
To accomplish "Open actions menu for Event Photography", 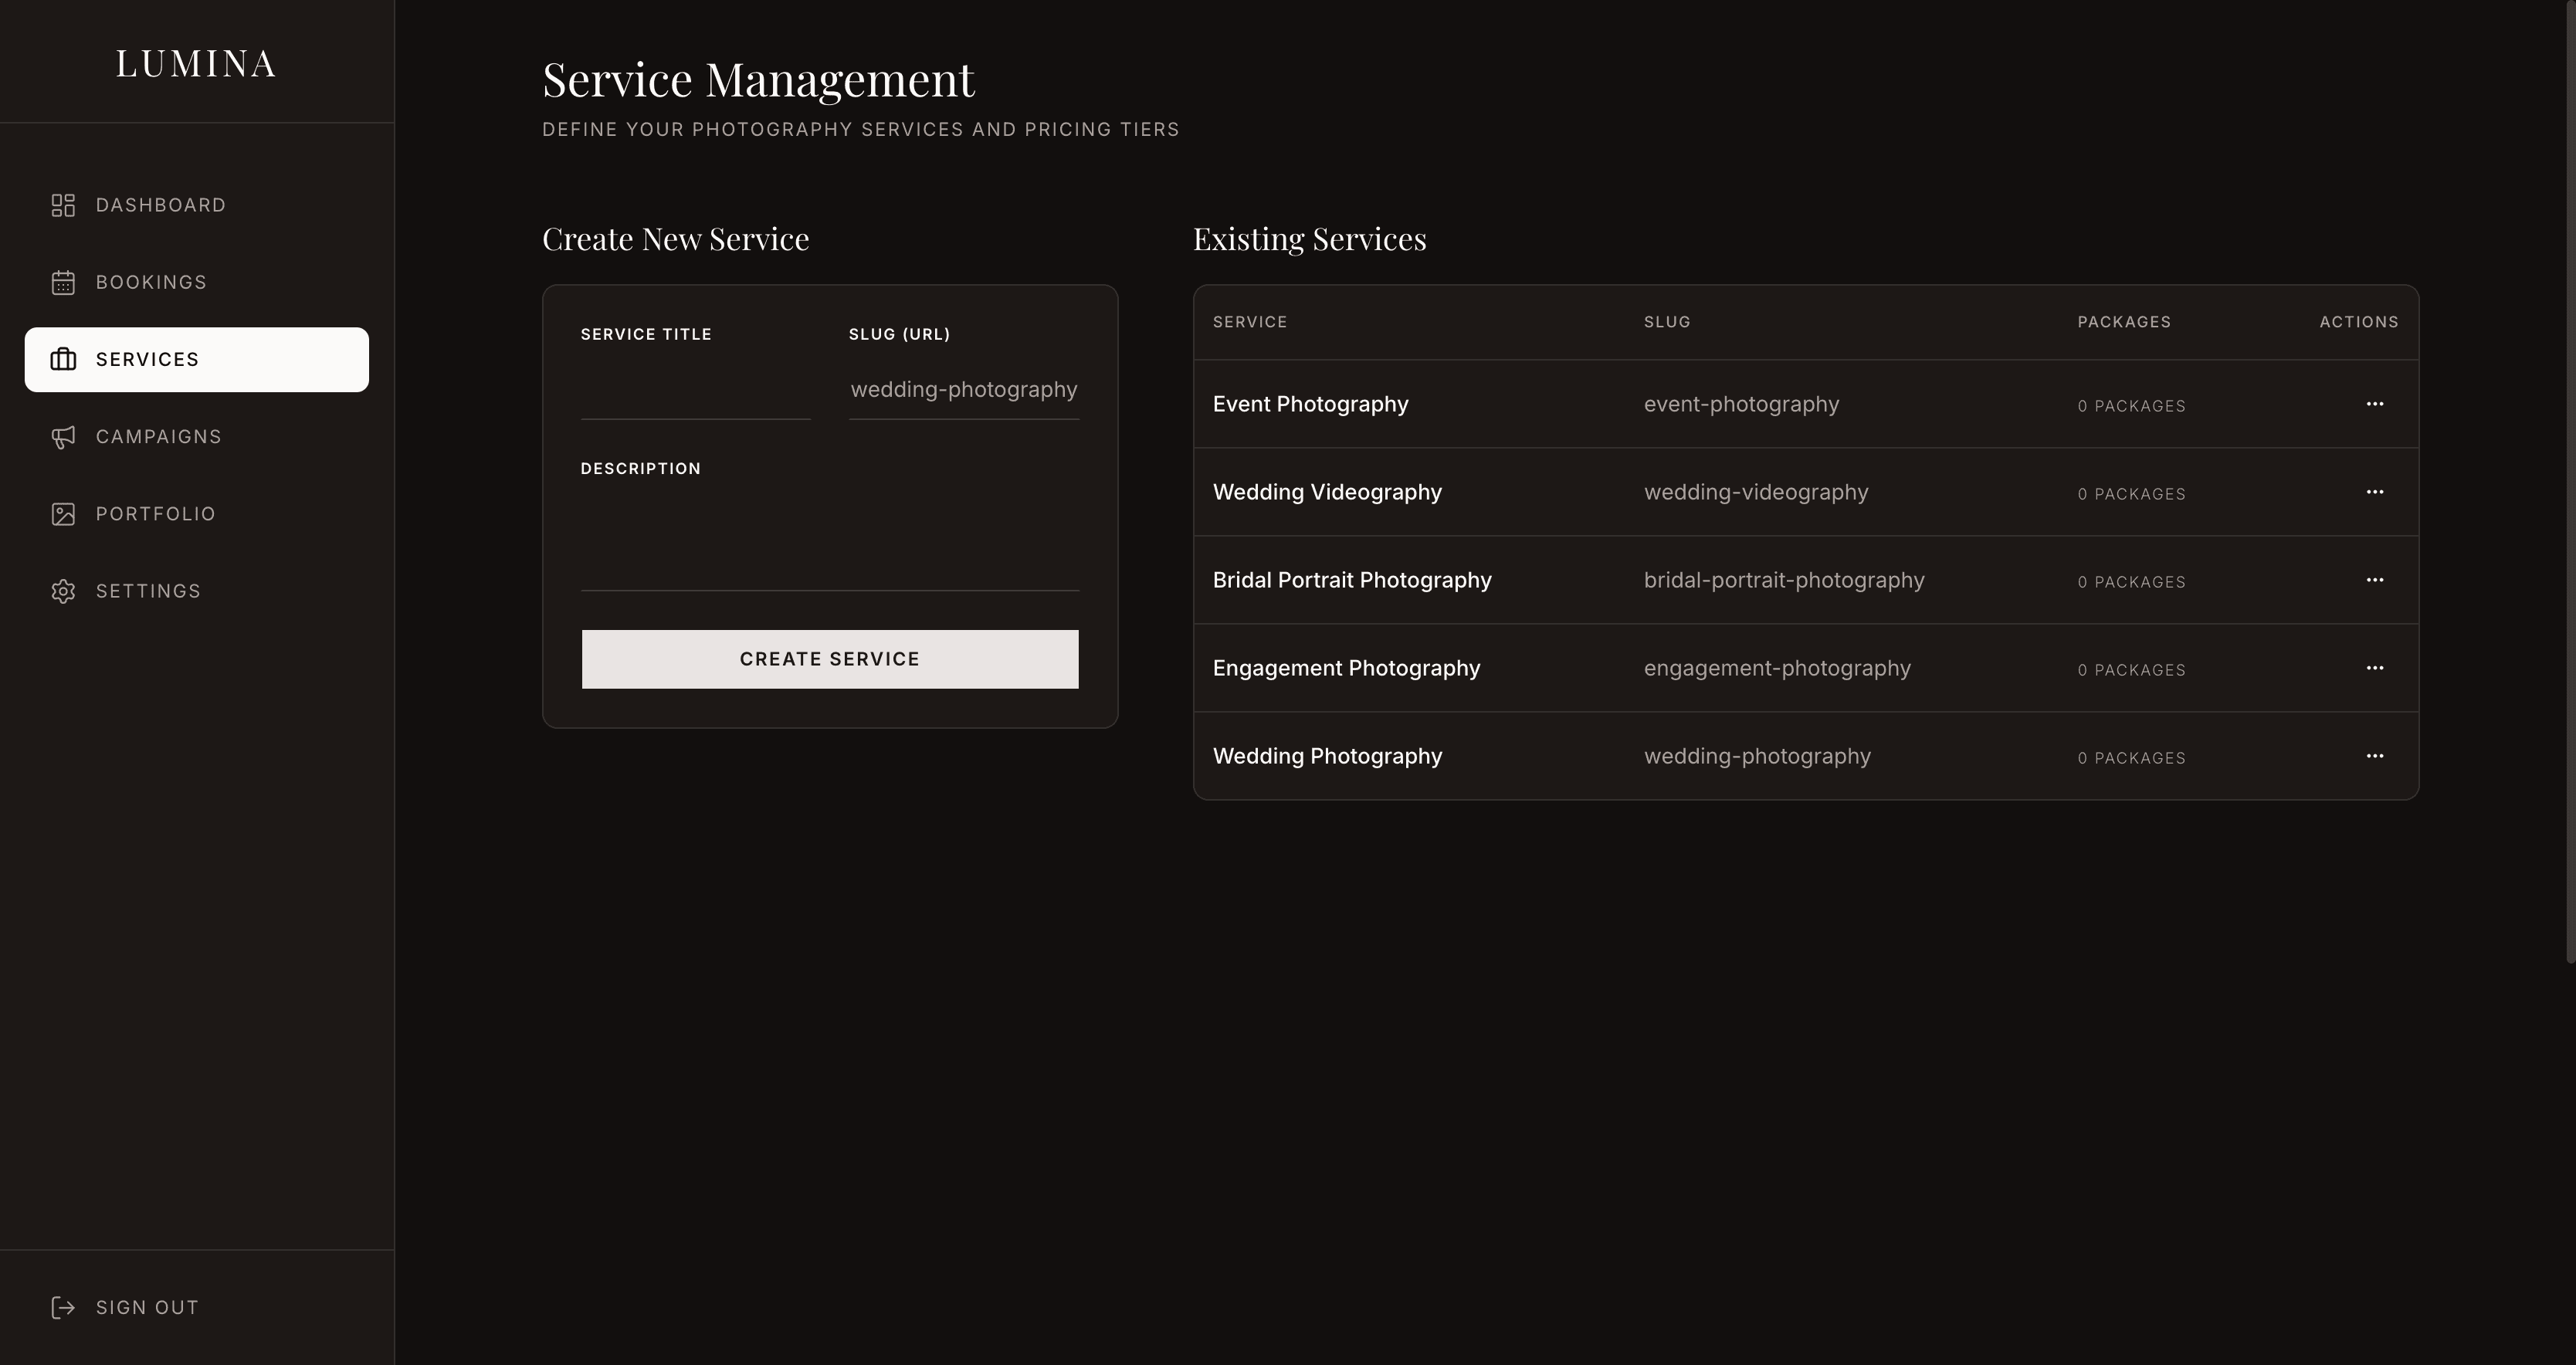I will pyautogui.click(x=2375, y=404).
